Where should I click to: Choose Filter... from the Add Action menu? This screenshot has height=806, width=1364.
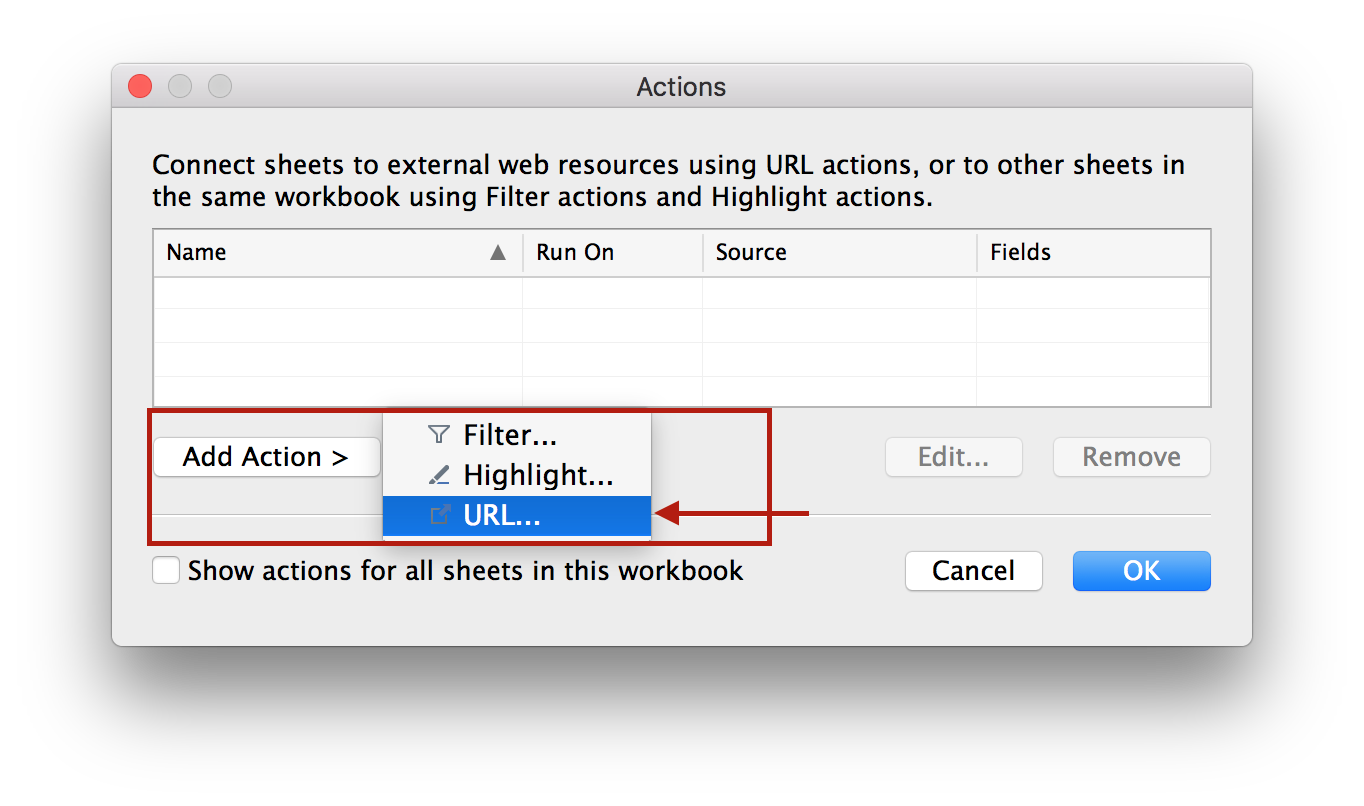pos(510,435)
